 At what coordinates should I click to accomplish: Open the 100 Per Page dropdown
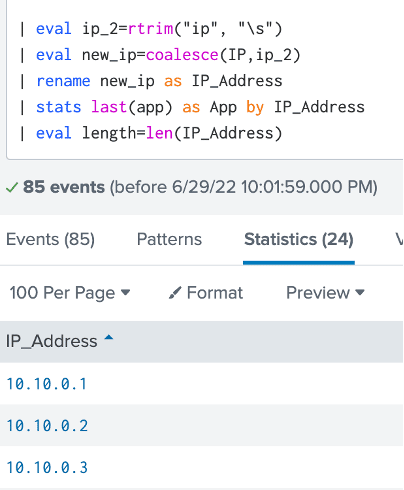pyautogui.click(x=70, y=293)
